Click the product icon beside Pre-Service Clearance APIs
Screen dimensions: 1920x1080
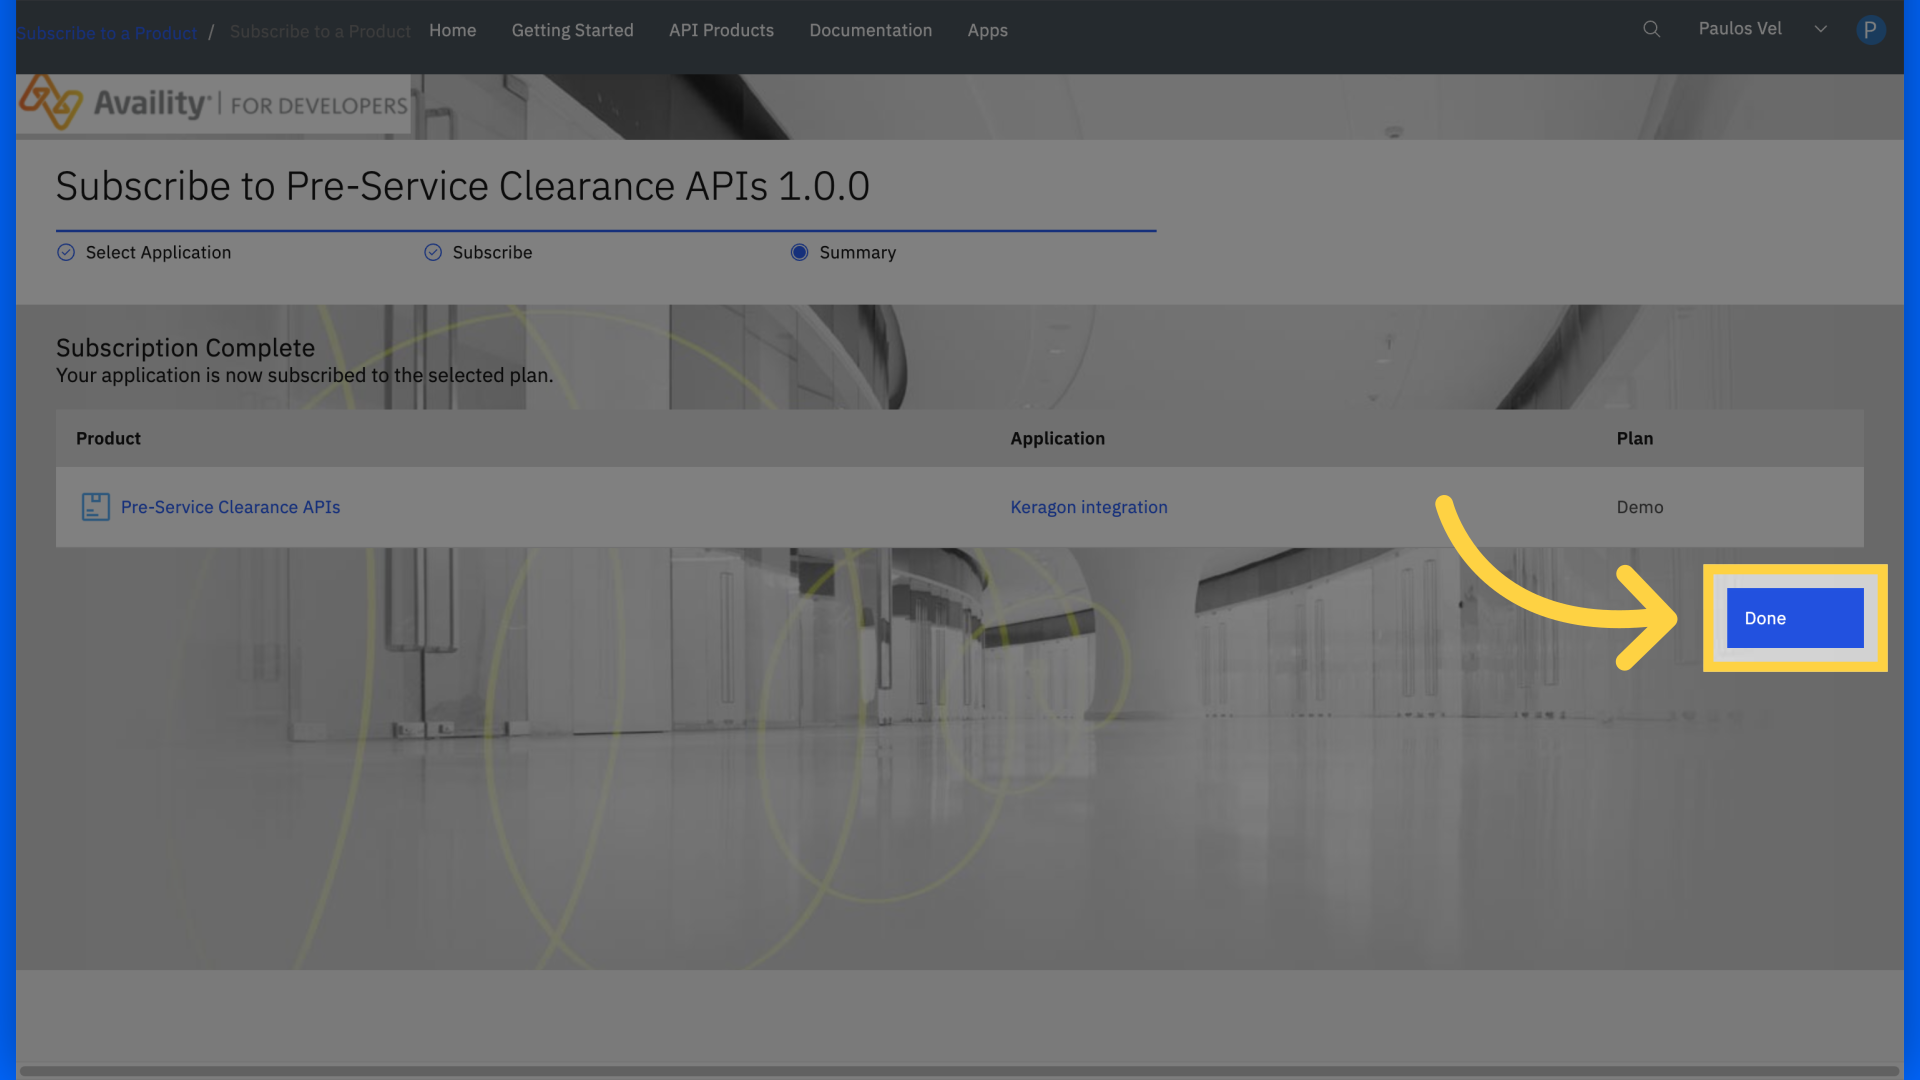tap(96, 507)
